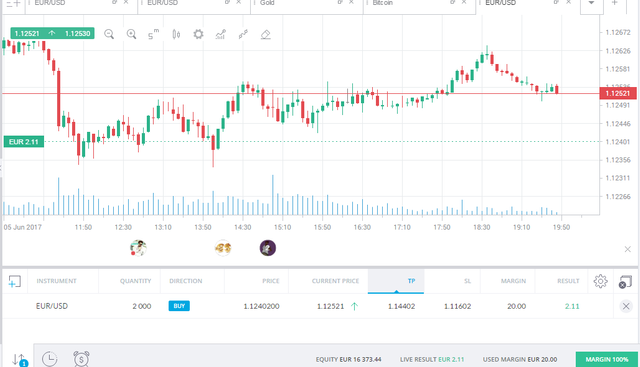Image resolution: width=640 pixels, height=367 pixels.
Task: Click LIVE RESULT EUR 2.11 status
Action: click(x=432, y=360)
